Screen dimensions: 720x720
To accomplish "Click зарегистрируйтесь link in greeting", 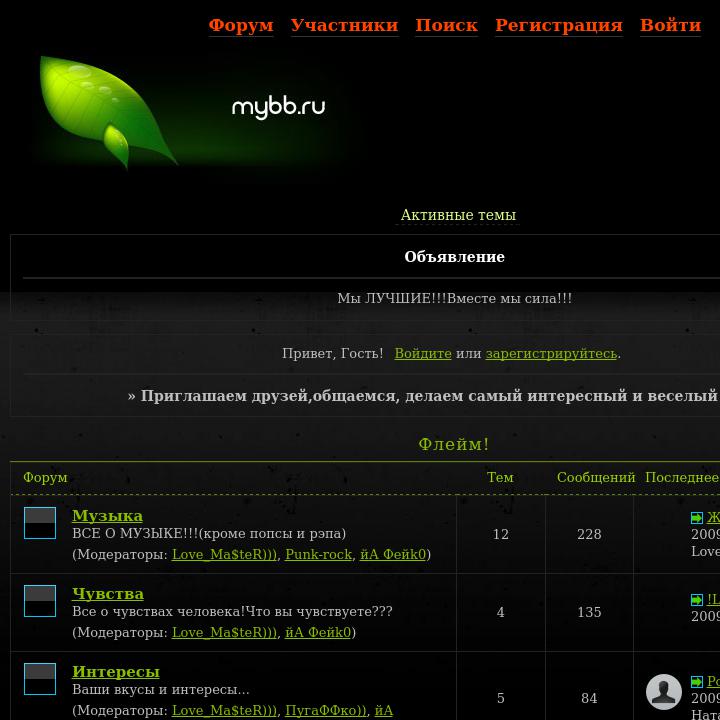I will click(551, 354).
